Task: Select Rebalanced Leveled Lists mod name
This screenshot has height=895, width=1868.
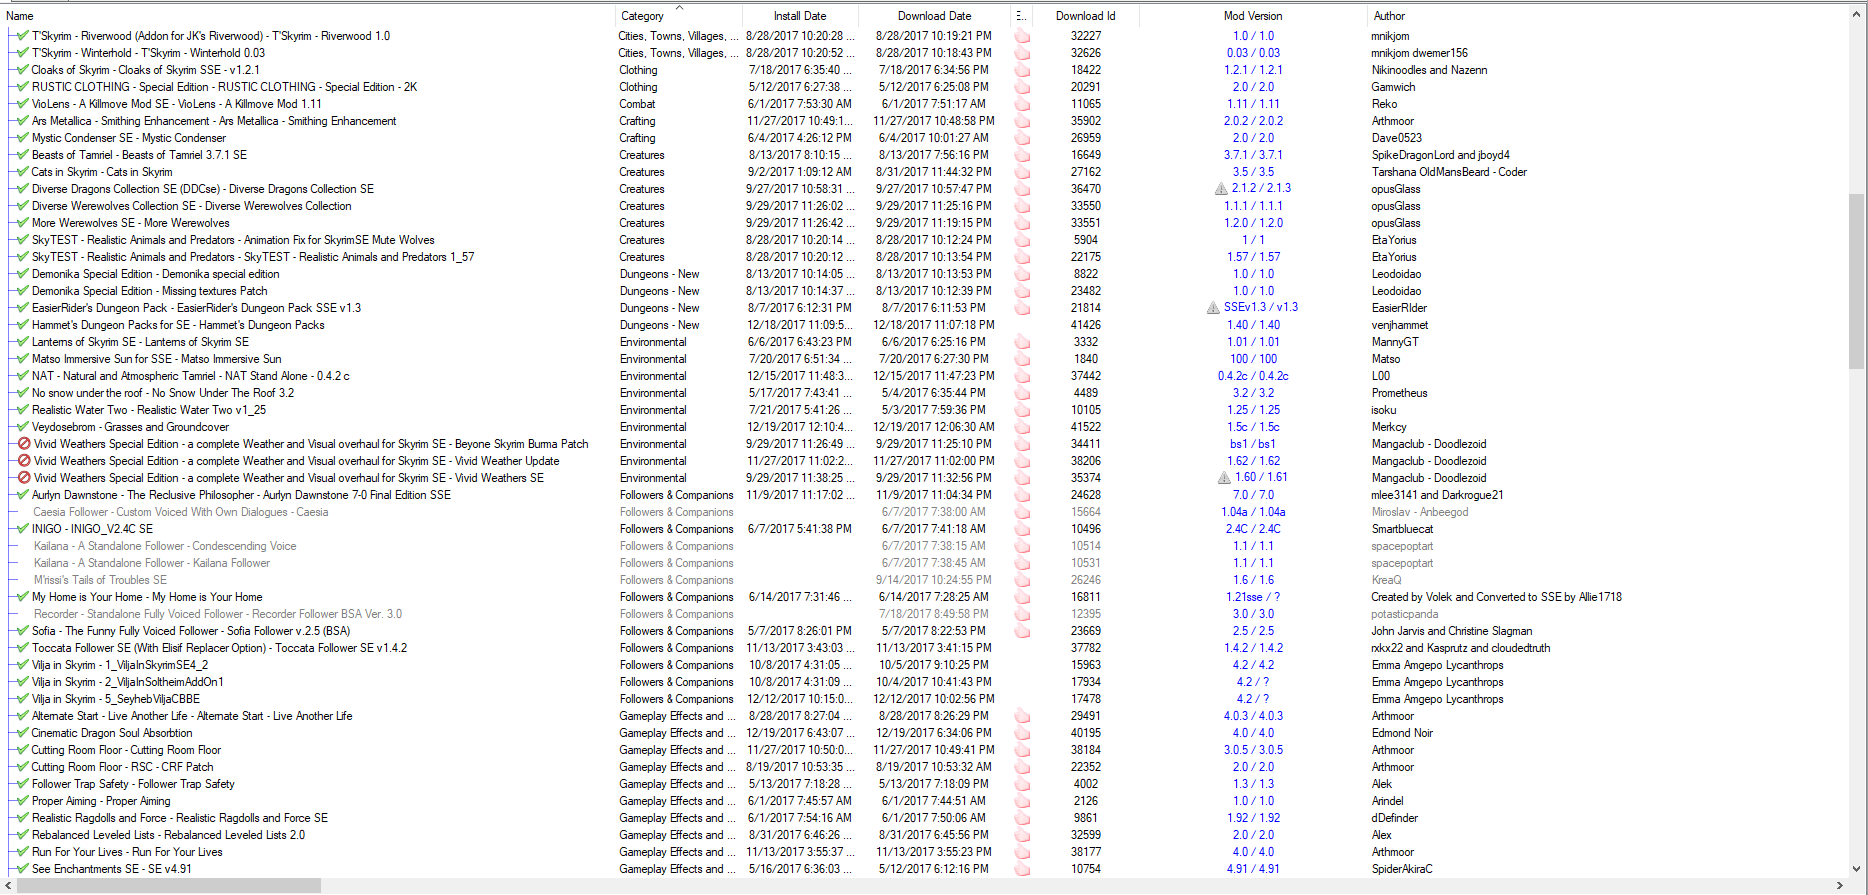Action: pyautogui.click(x=168, y=835)
